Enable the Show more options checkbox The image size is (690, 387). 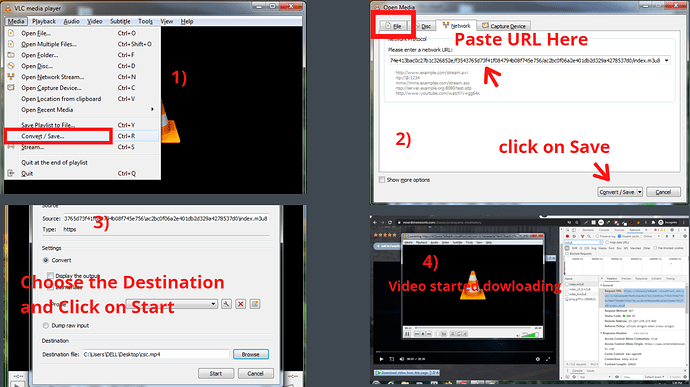[x=382, y=180]
